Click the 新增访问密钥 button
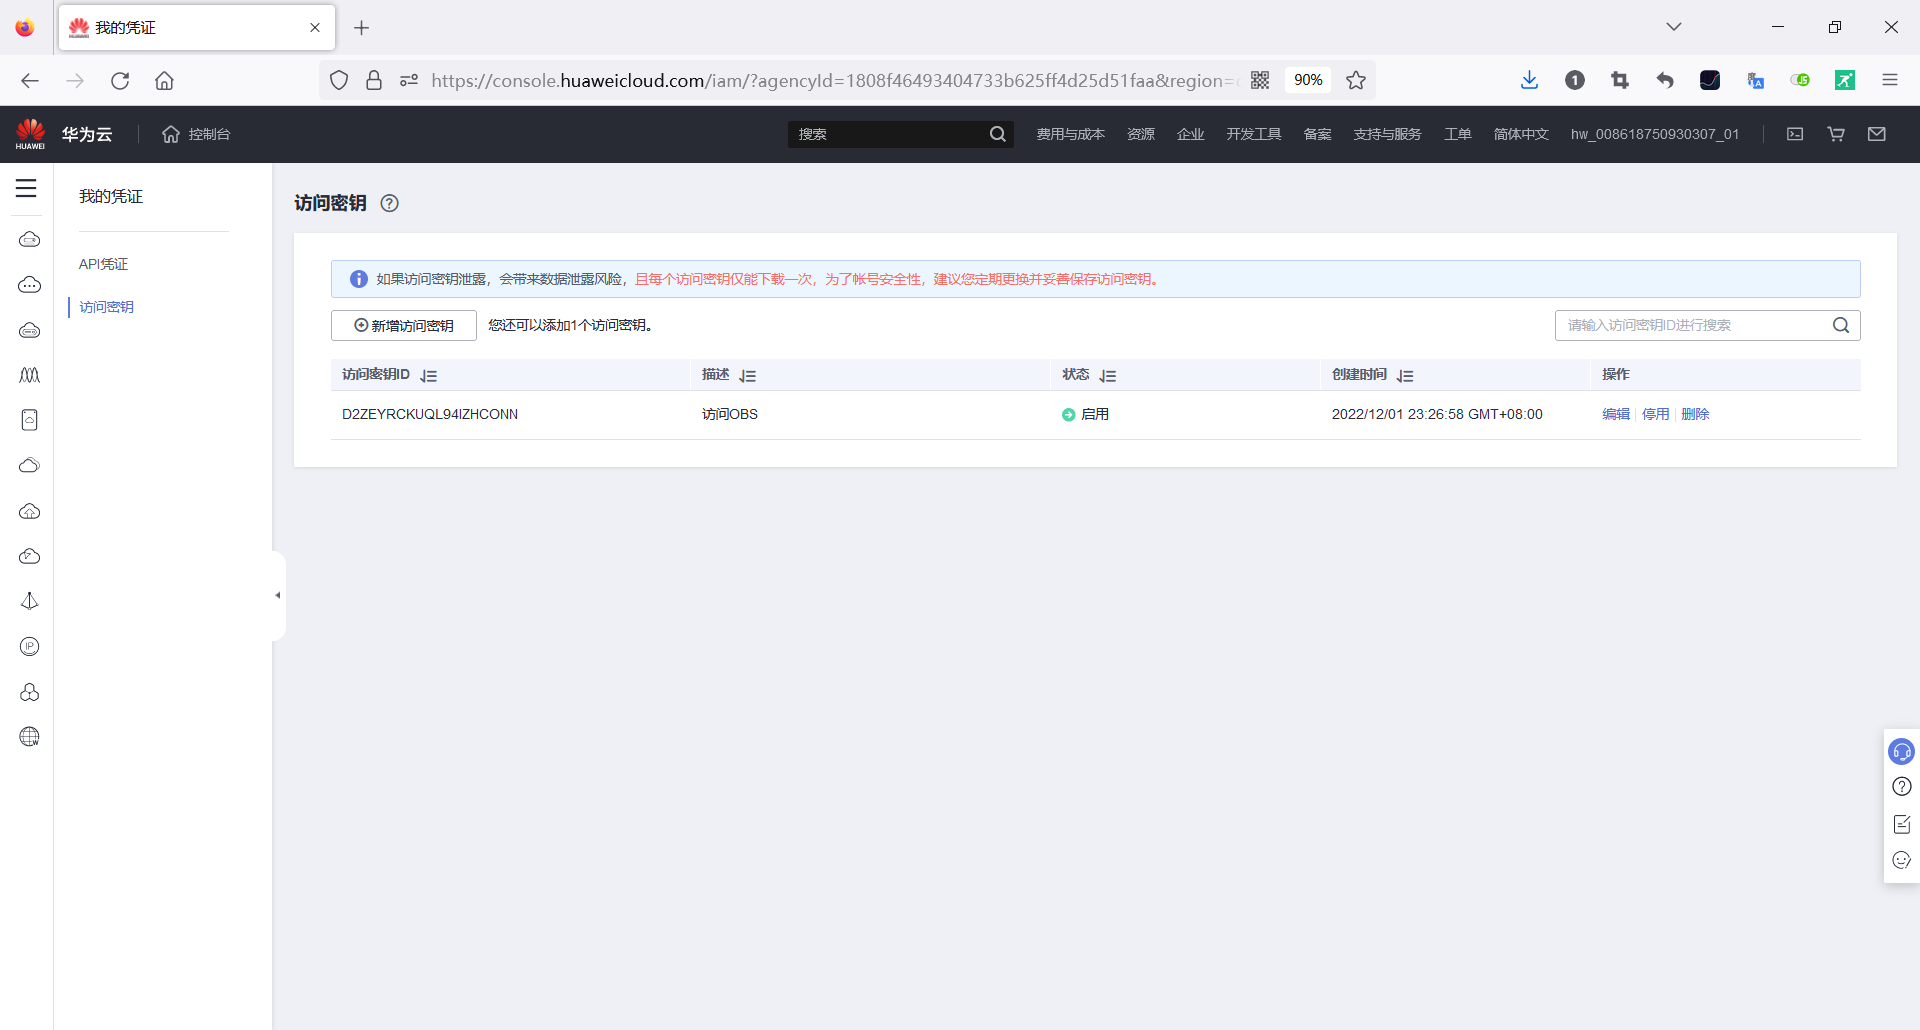1920x1030 pixels. pyautogui.click(x=404, y=325)
